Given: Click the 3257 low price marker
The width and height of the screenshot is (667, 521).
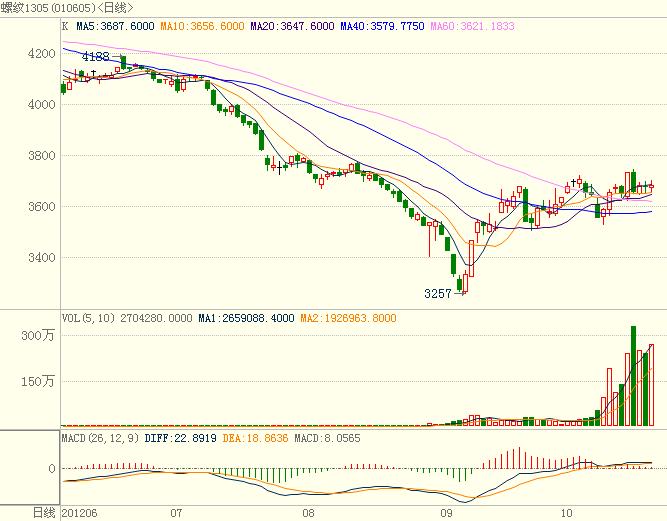Looking at the screenshot, I should (438, 294).
